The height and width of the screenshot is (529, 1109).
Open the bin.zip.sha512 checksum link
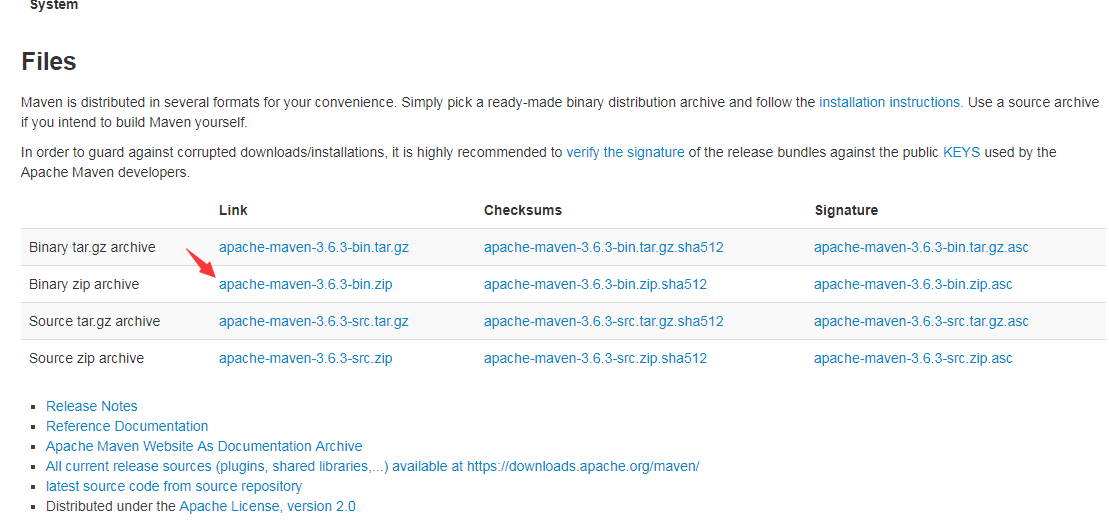click(x=595, y=284)
